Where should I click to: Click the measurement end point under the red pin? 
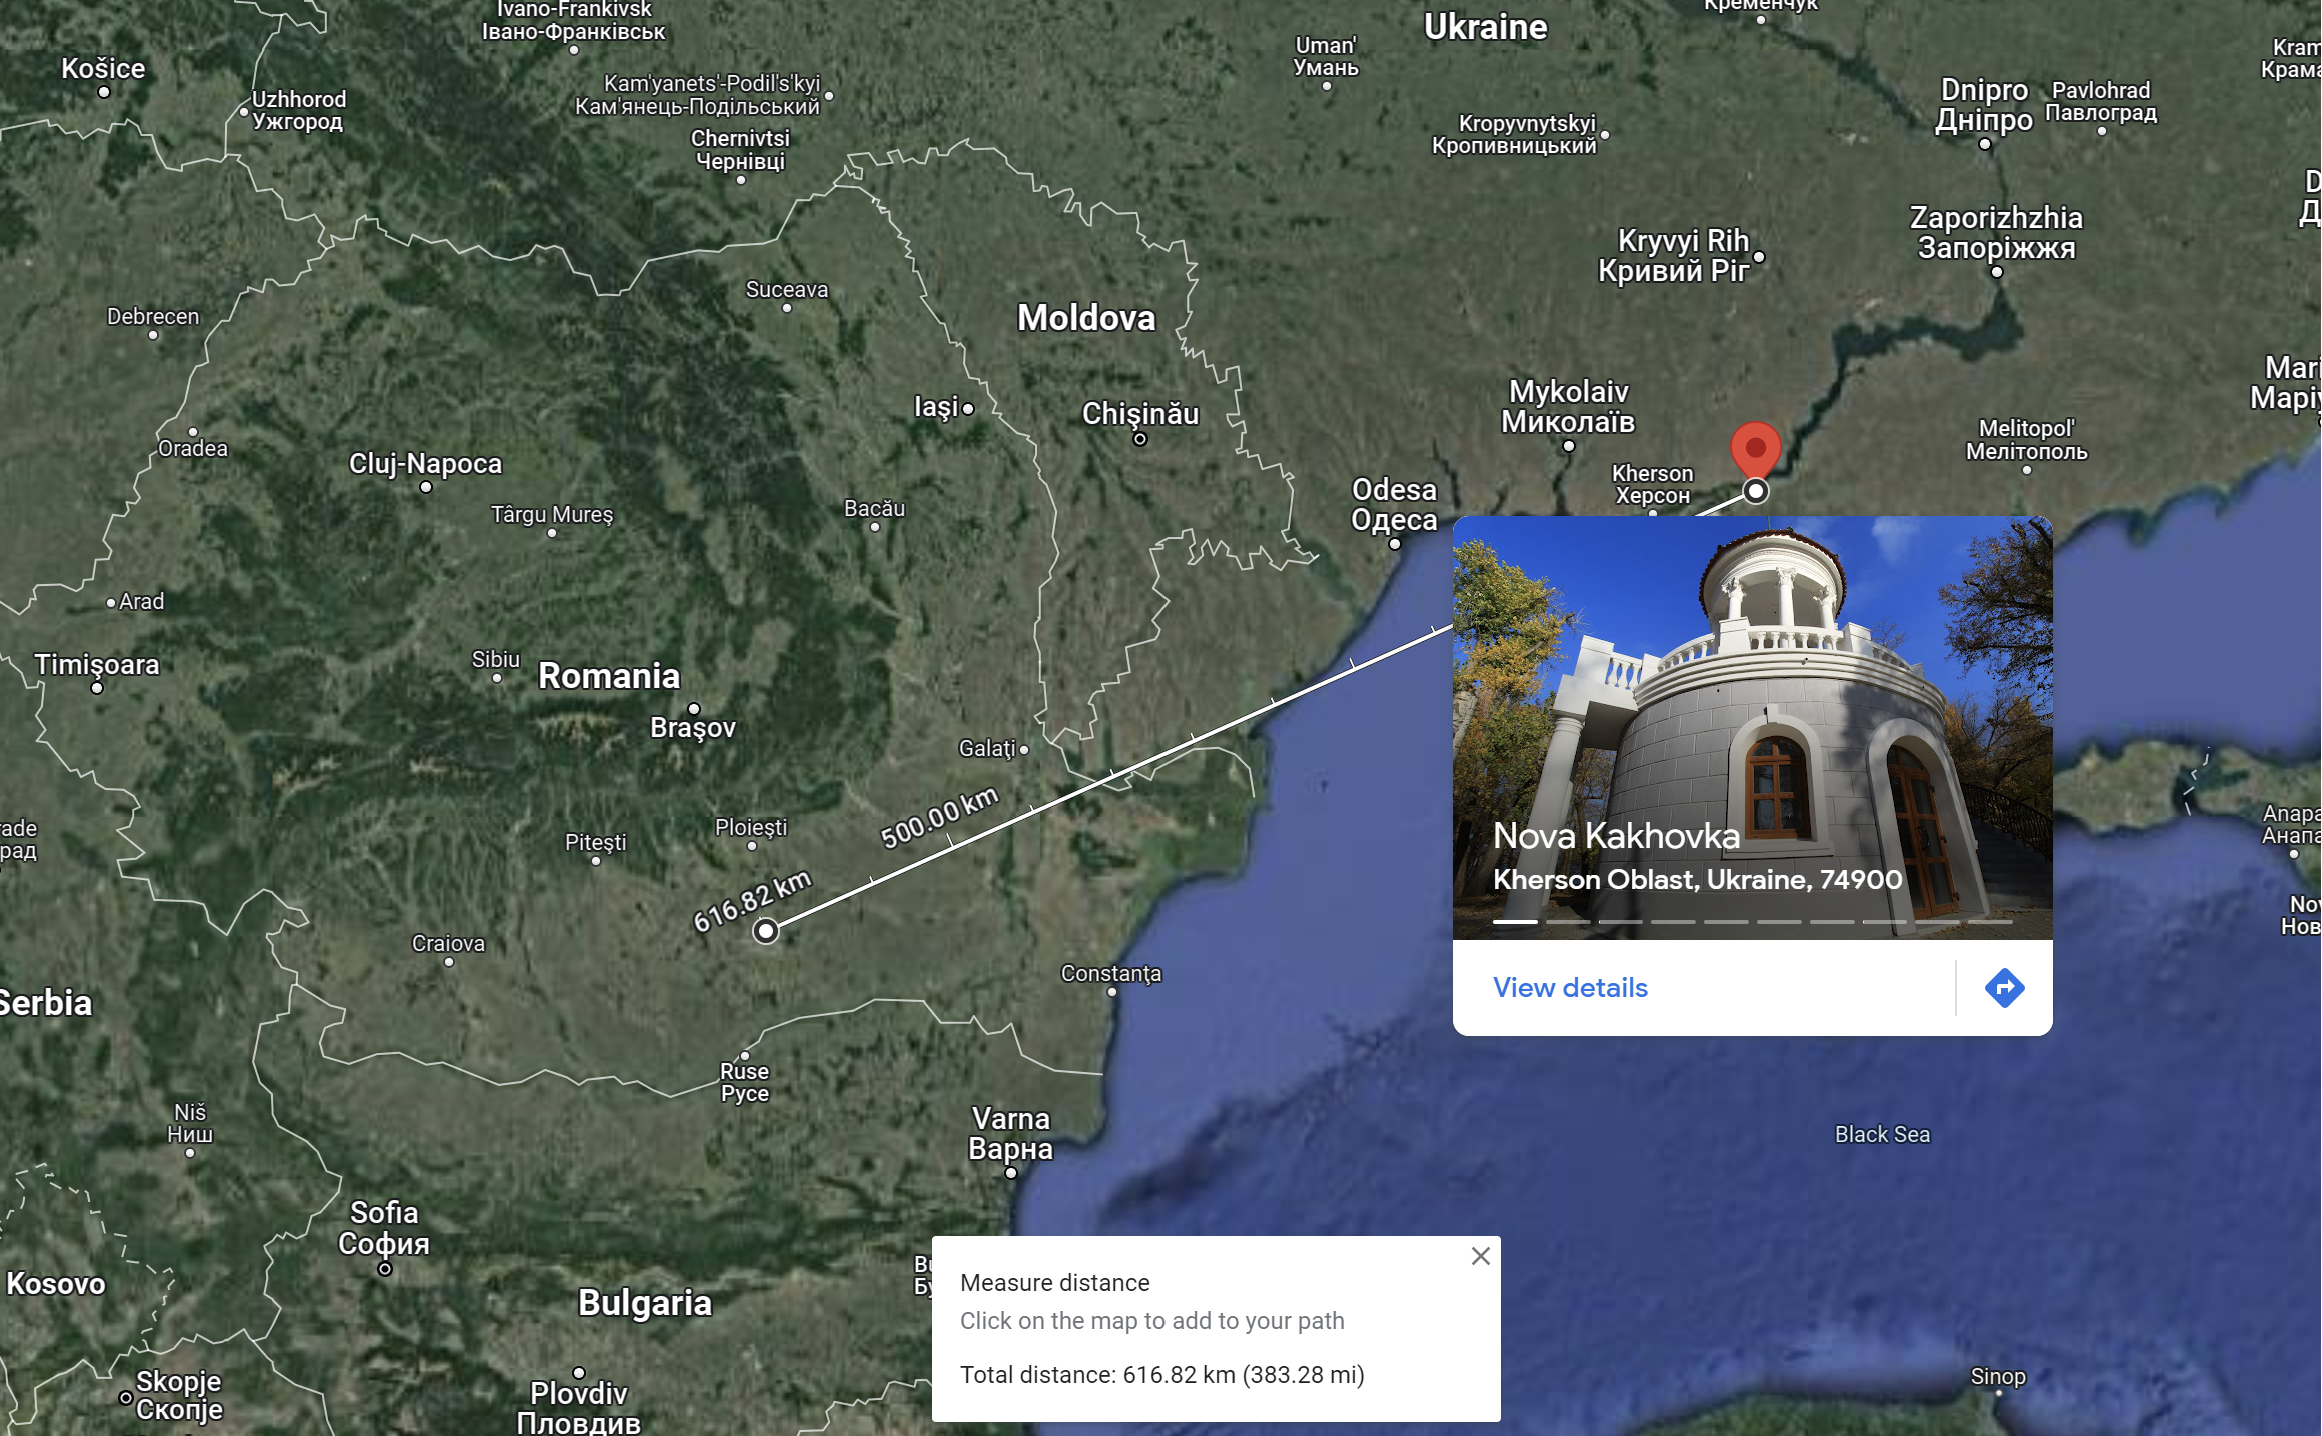click(x=1755, y=491)
